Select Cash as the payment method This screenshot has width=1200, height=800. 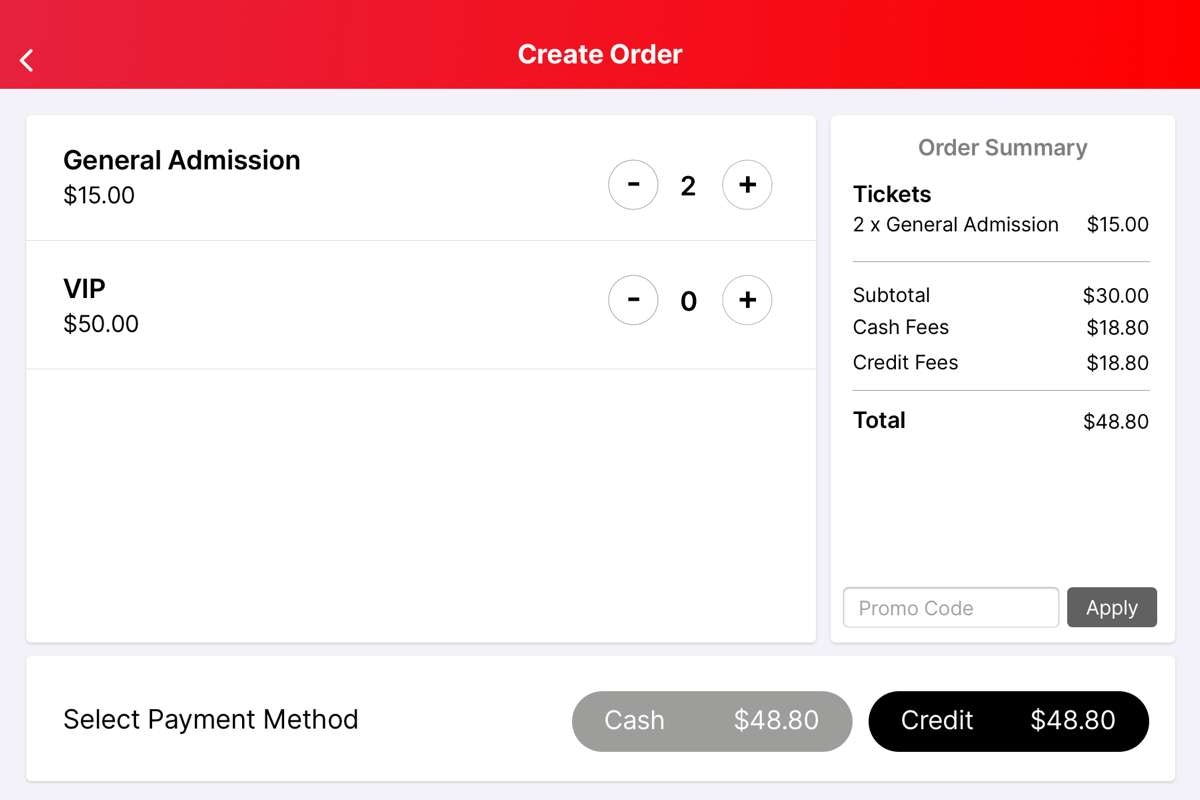point(712,720)
